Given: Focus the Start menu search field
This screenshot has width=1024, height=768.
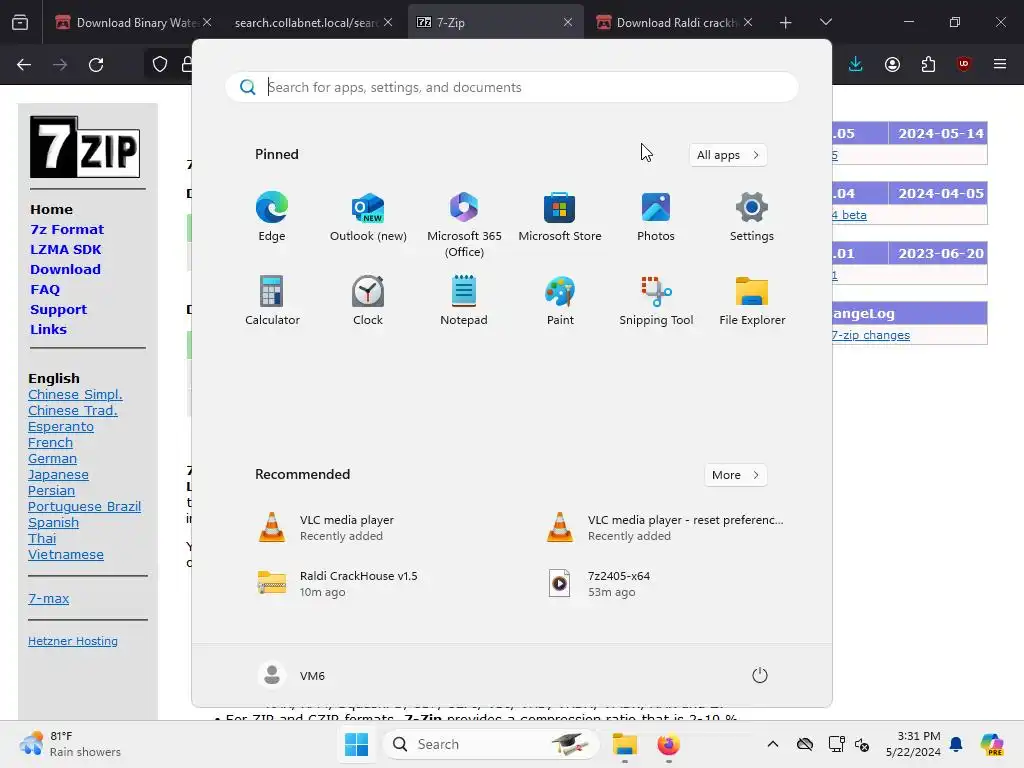Looking at the screenshot, I should click(x=512, y=87).
